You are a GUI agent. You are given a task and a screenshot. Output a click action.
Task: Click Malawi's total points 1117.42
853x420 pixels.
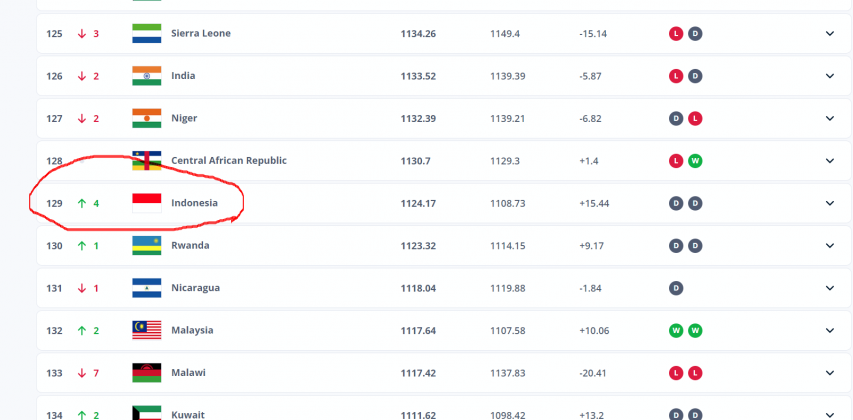click(x=418, y=373)
